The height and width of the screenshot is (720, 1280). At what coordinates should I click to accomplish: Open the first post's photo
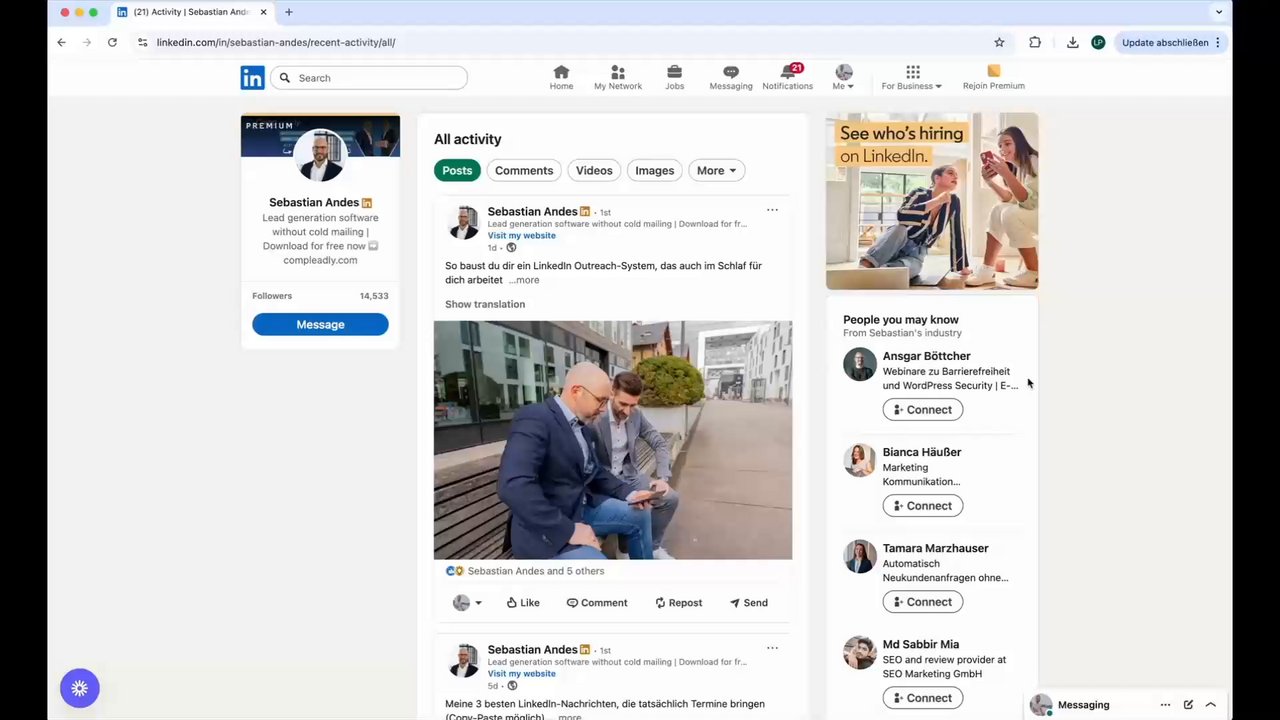(x=613, y=440)
